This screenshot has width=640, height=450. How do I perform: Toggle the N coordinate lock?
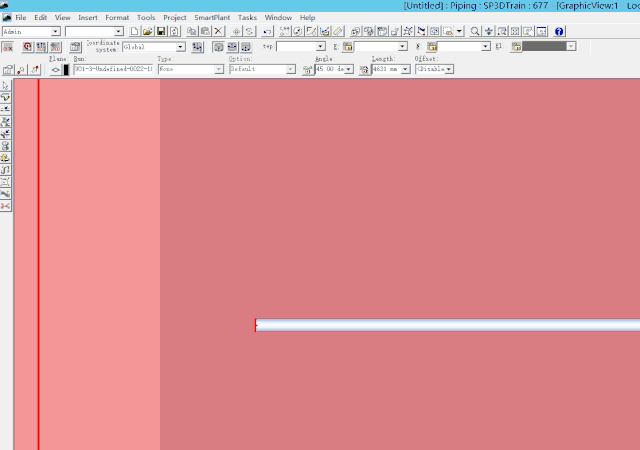(x=432, y=47)
